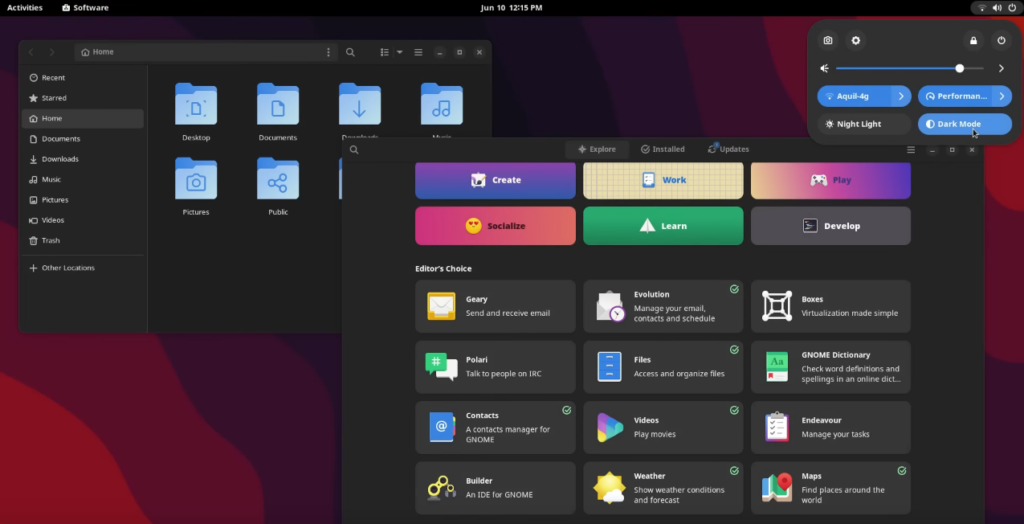The image size is (1024, 524).
Task: Select Pictures in Files sidebar
Action: pos(83,200)
